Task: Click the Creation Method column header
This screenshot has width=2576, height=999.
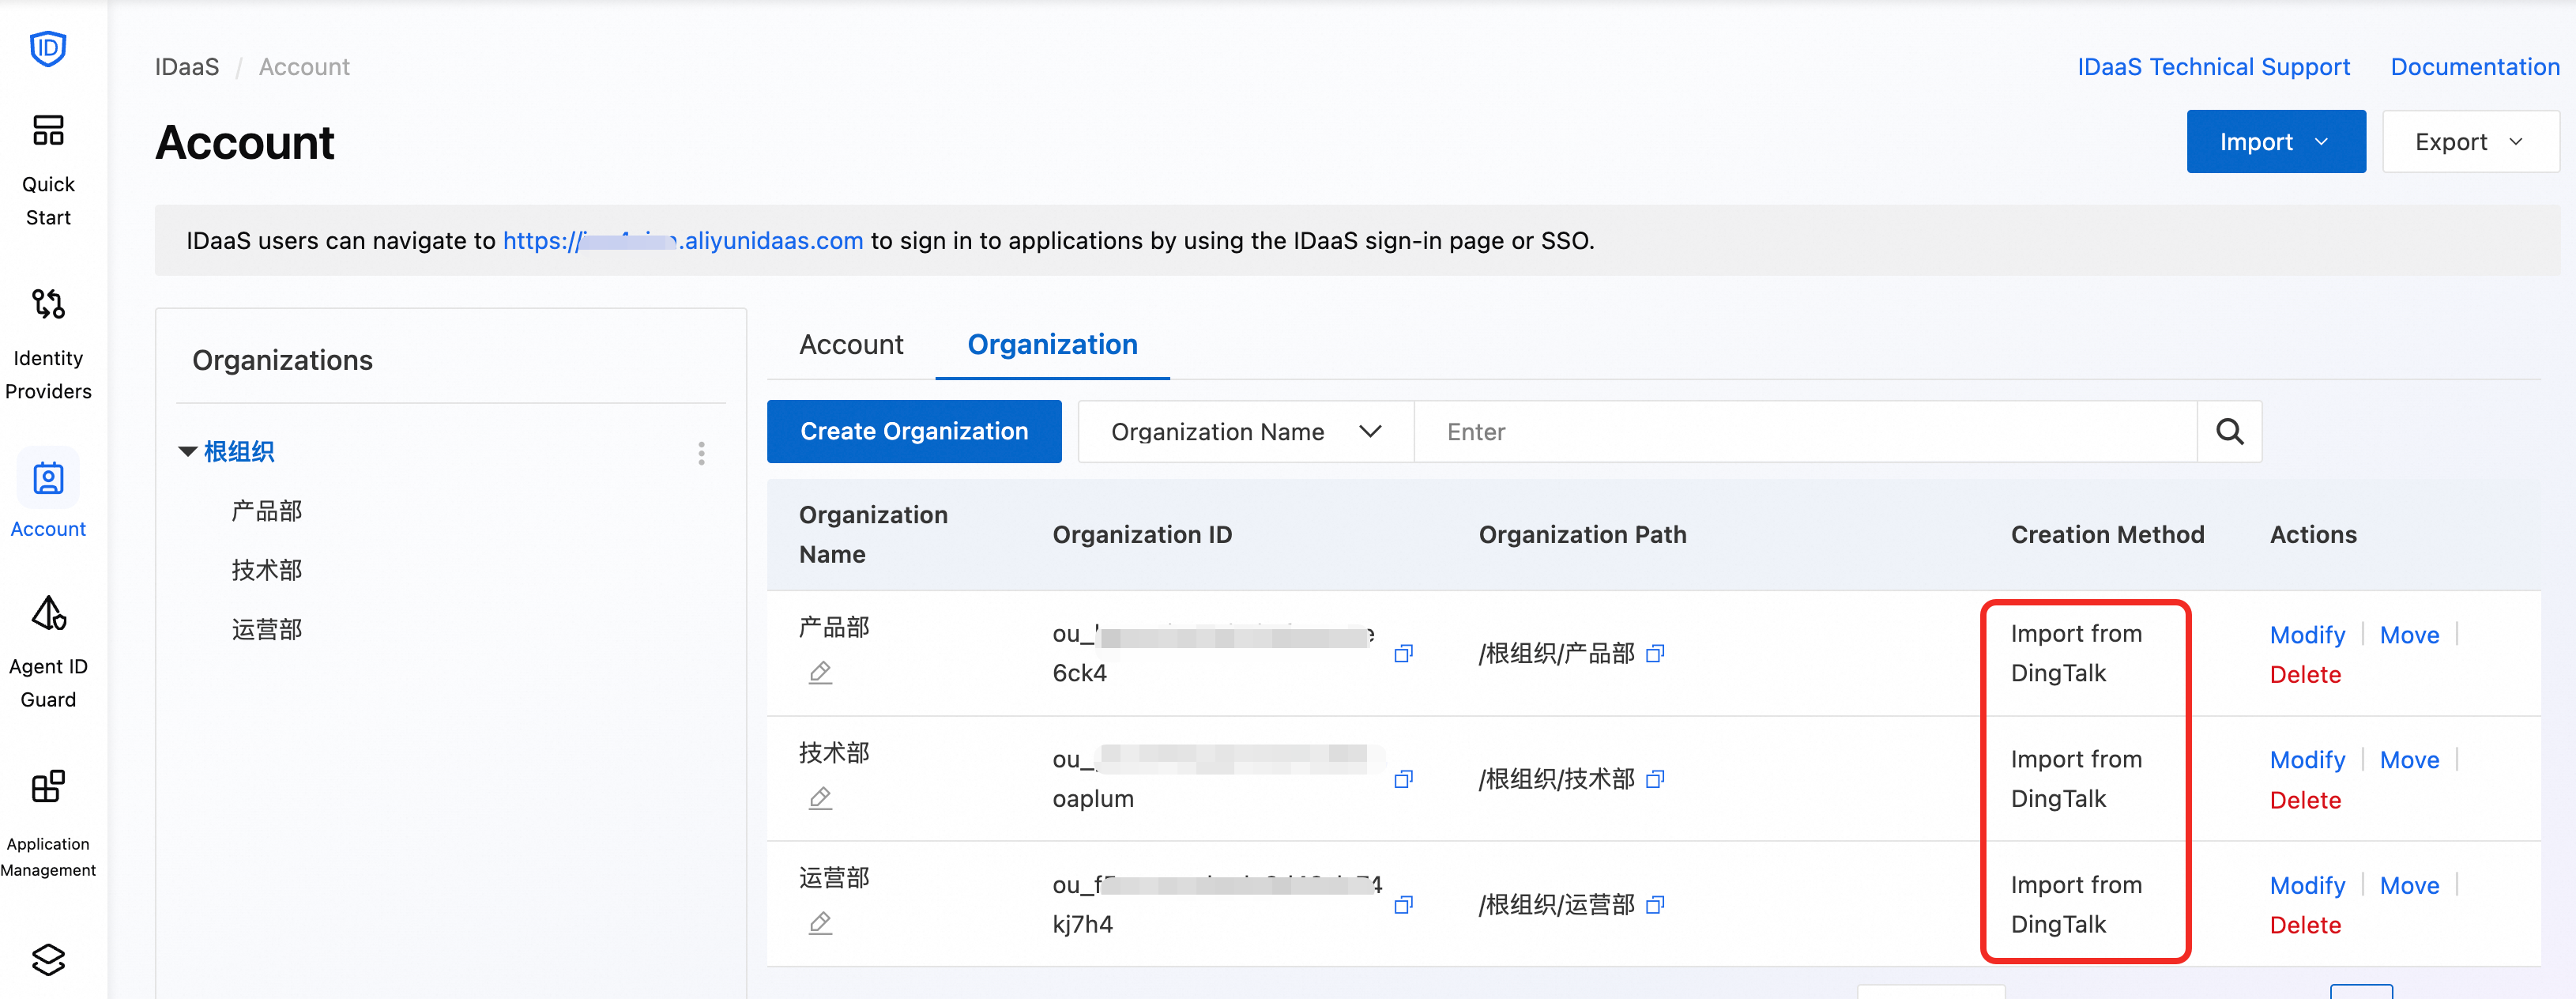Action: (2107, 535)
